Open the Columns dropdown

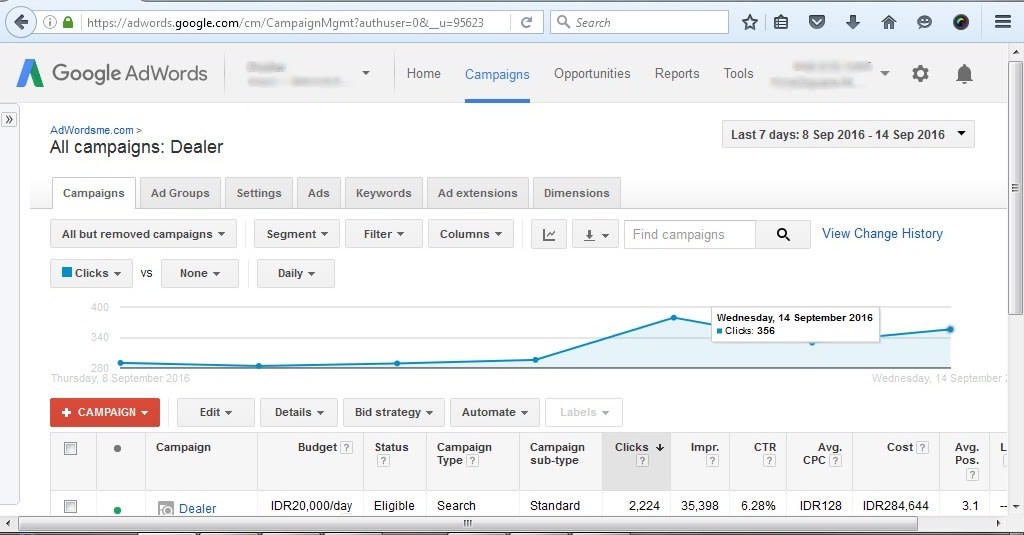(x=470, y=234)
